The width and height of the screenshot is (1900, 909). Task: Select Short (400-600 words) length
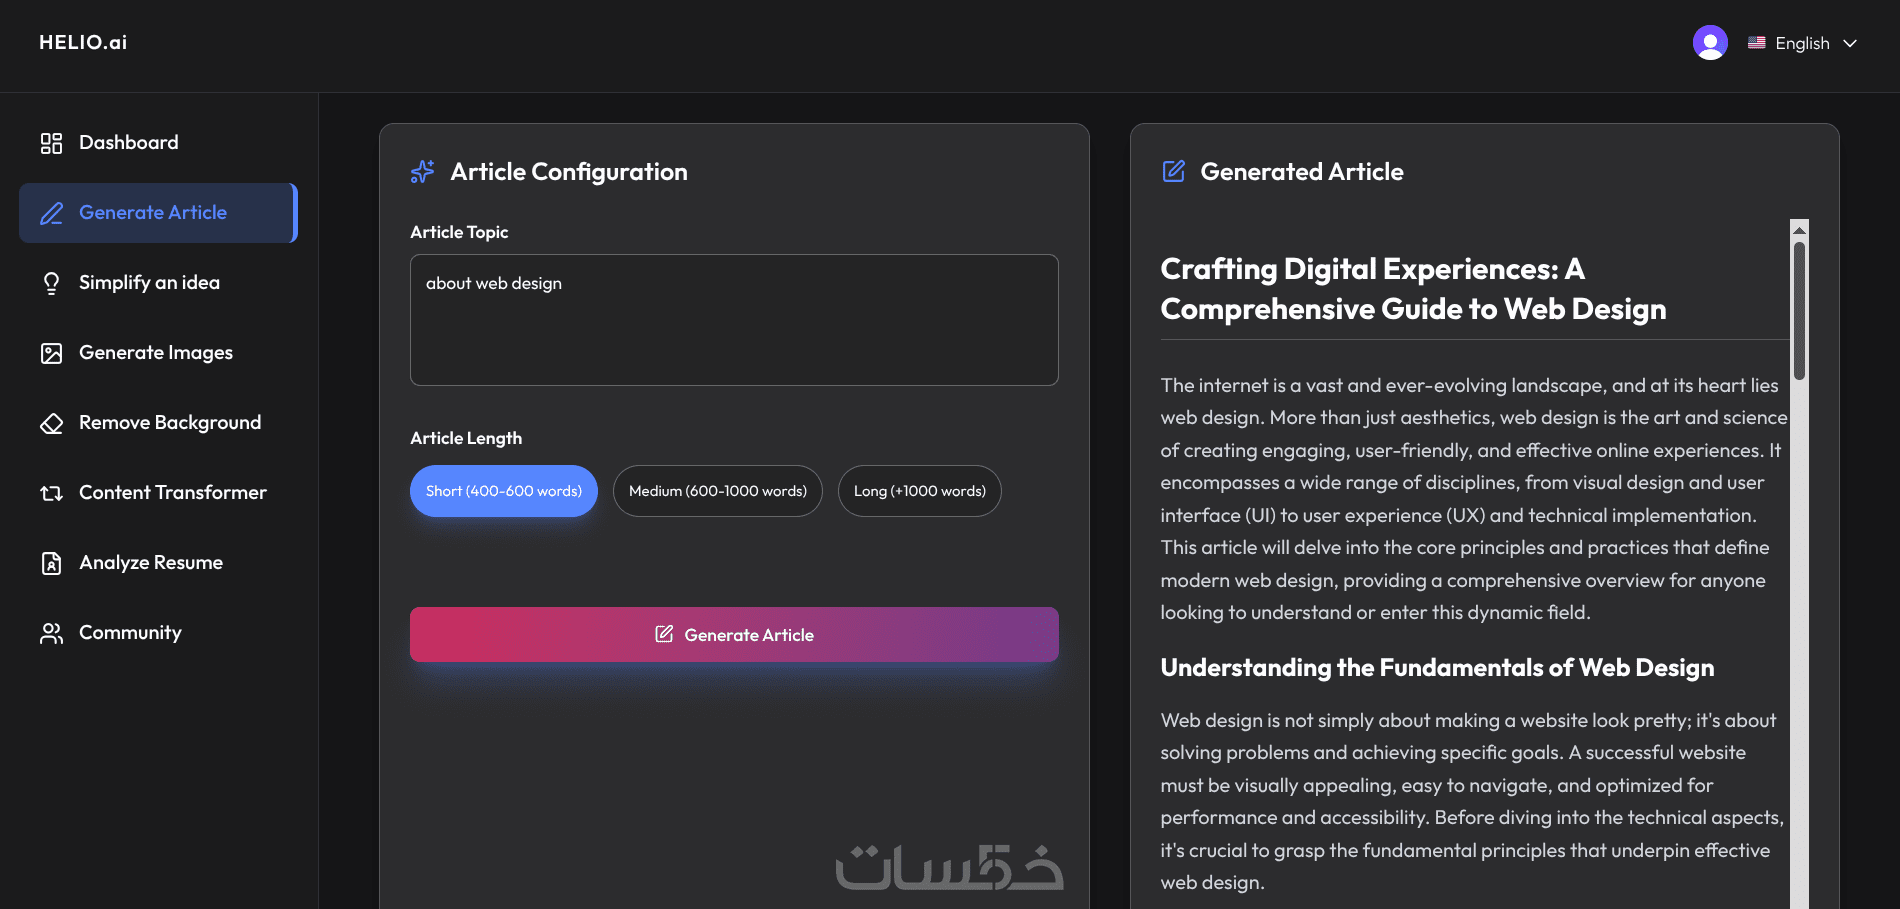[x=503, y=491]
